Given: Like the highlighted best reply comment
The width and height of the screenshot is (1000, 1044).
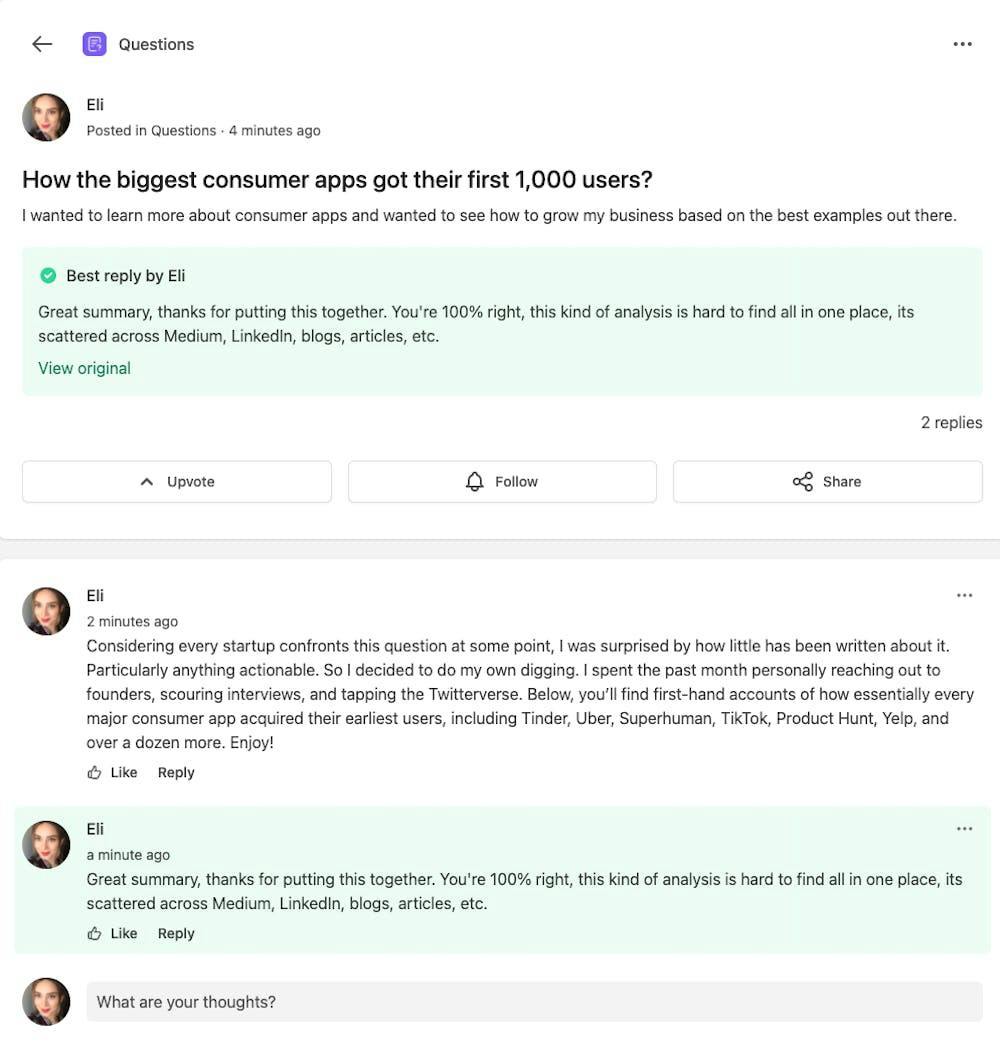Looking at the screenshot, I should click(112, 933).
